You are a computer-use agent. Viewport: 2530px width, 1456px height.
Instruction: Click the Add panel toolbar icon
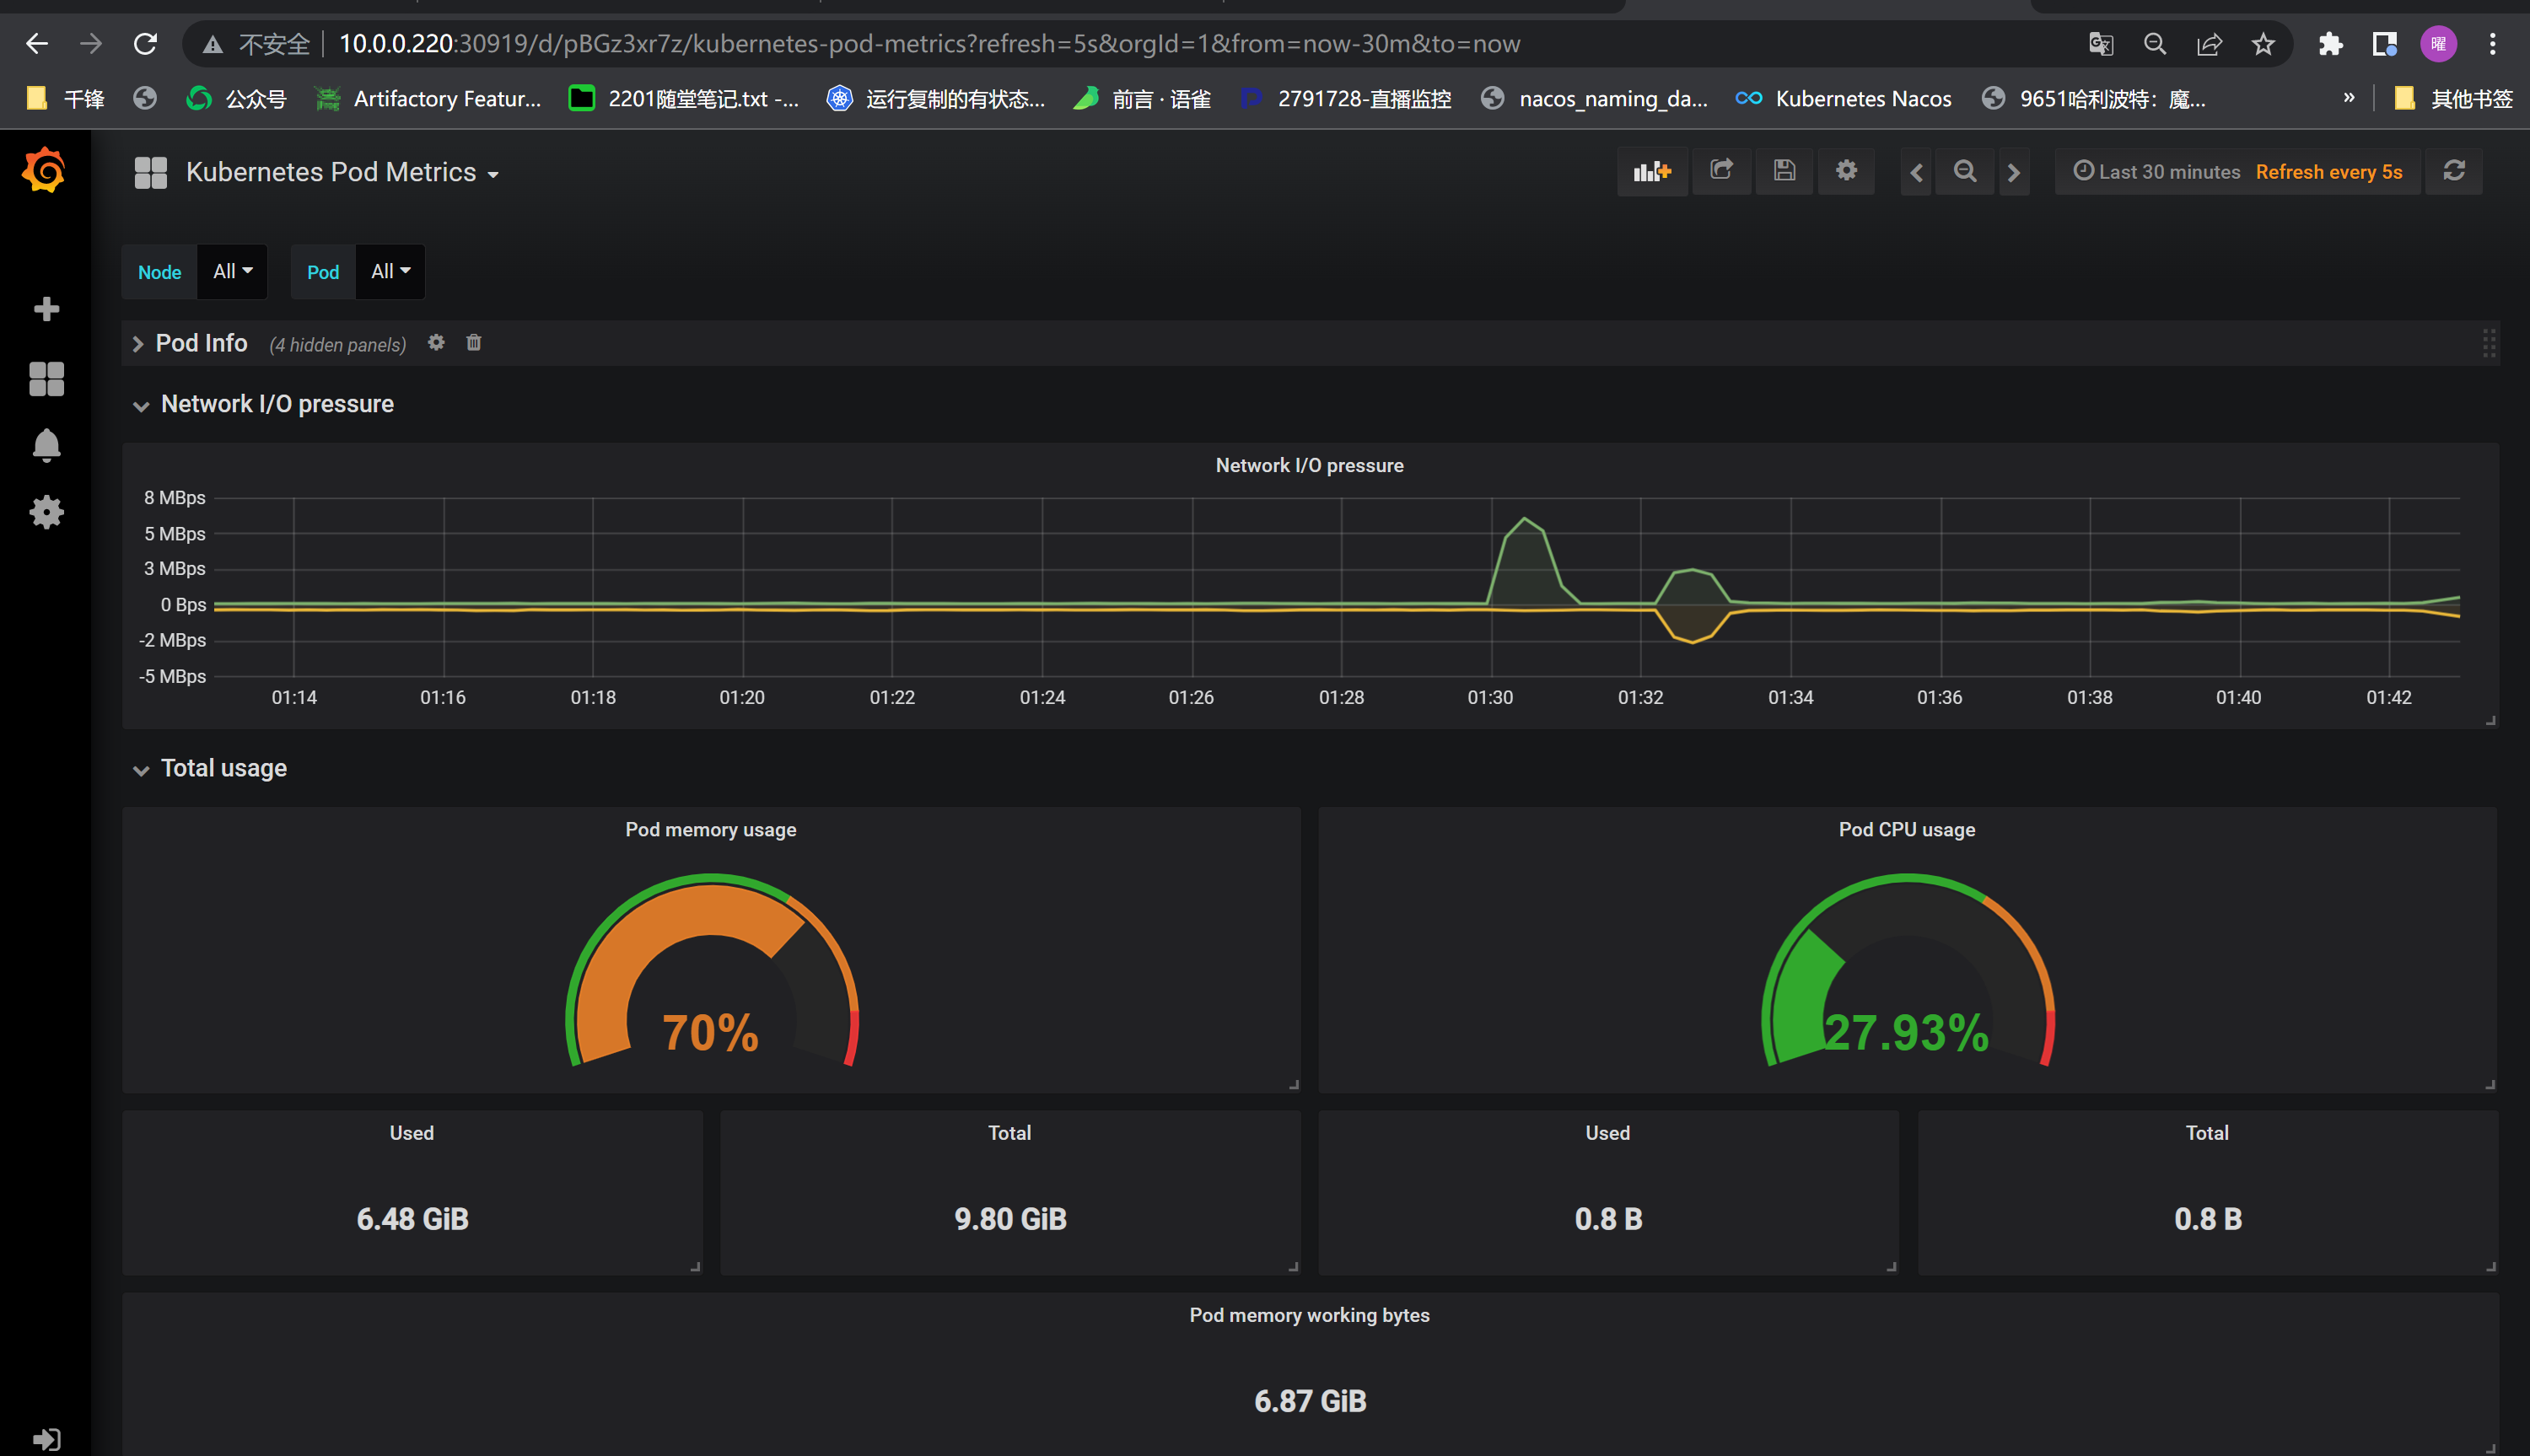pyautogui.click(x=1651, y=171)
